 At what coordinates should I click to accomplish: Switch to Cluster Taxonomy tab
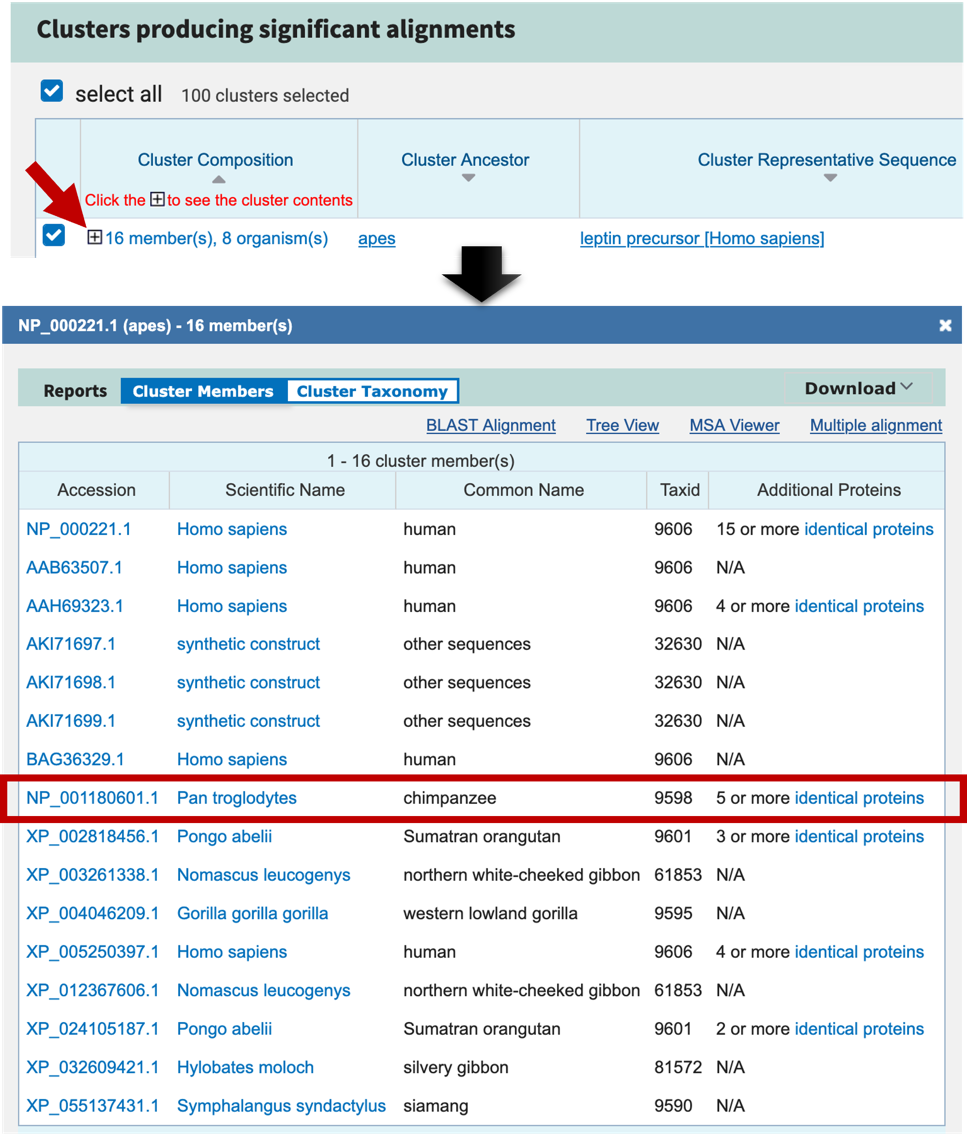(x=372, y=391)
